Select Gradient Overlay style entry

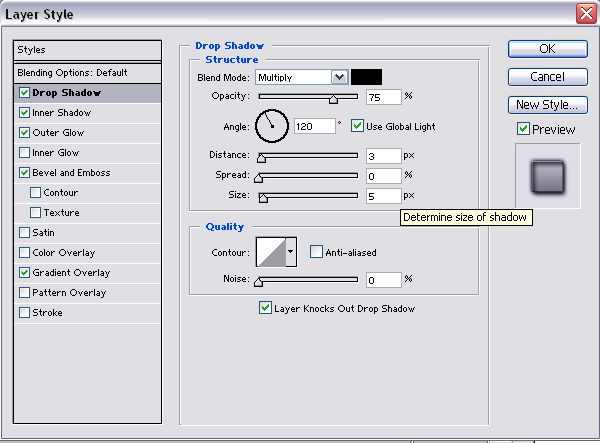pos(70,273)
